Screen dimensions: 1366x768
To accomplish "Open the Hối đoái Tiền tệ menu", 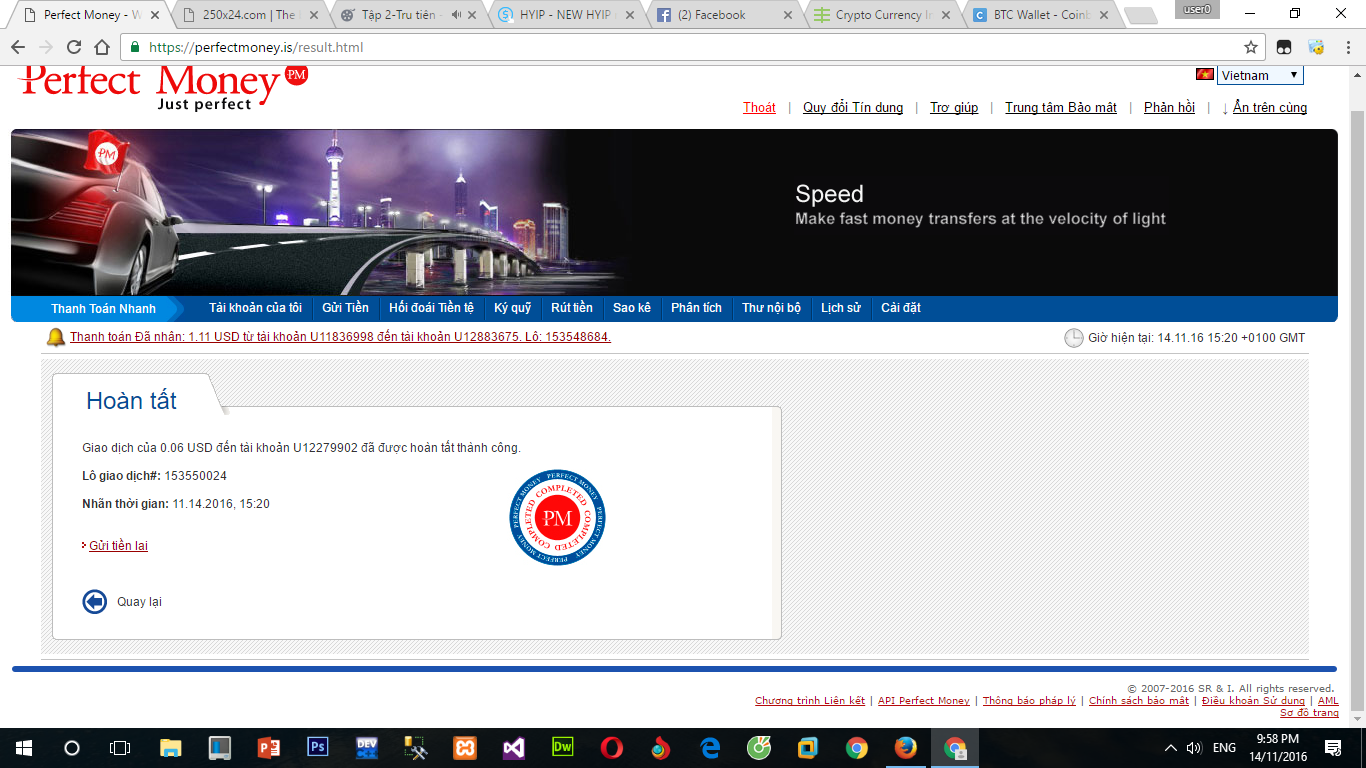I will tap(431, 308).
